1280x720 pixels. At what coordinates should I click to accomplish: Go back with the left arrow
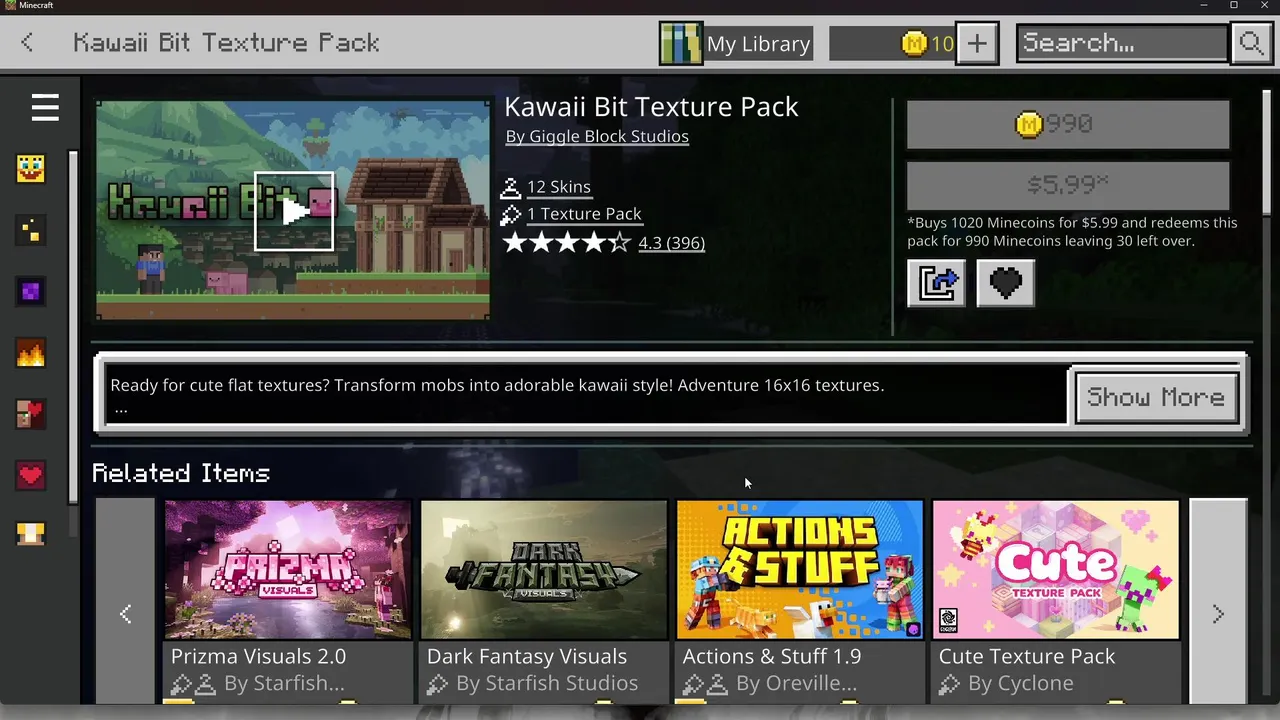27,43
